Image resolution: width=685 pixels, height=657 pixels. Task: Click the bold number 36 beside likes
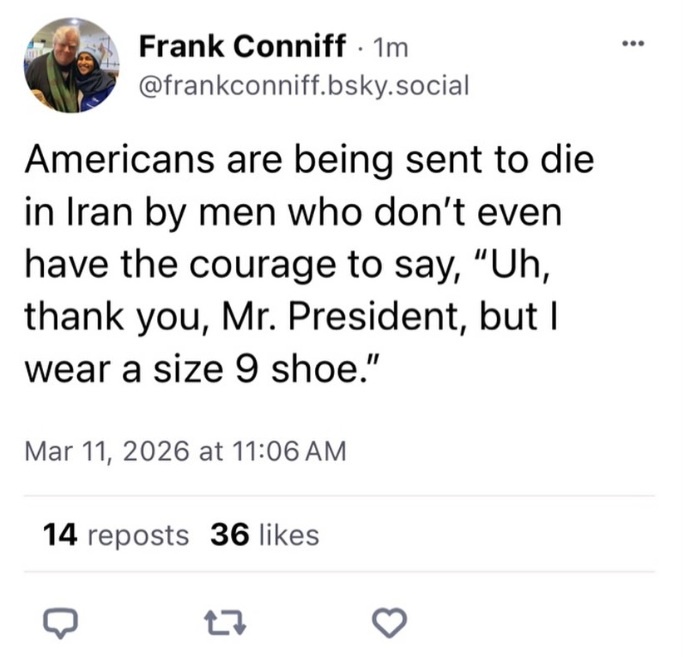point(229,535)
